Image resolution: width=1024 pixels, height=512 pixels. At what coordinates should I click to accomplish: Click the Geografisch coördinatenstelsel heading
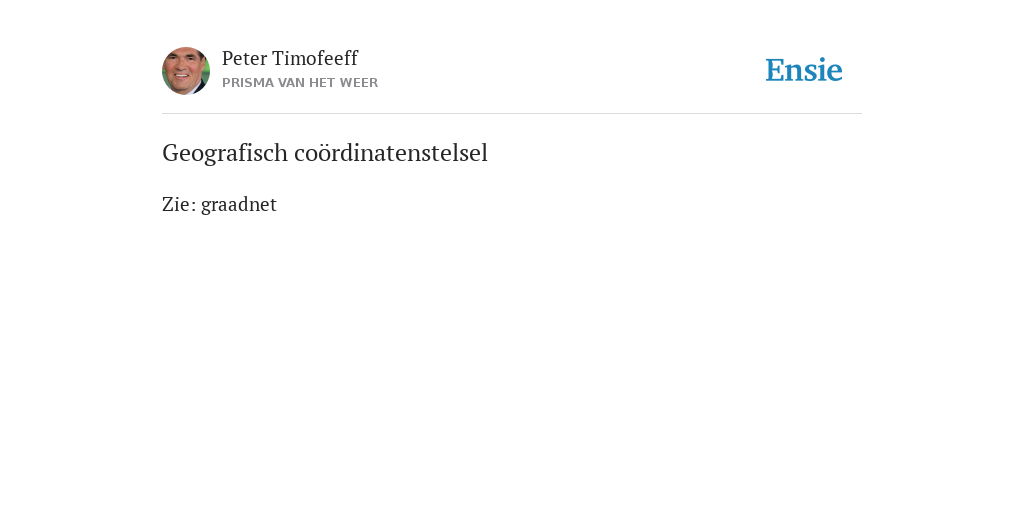(325, 153)
